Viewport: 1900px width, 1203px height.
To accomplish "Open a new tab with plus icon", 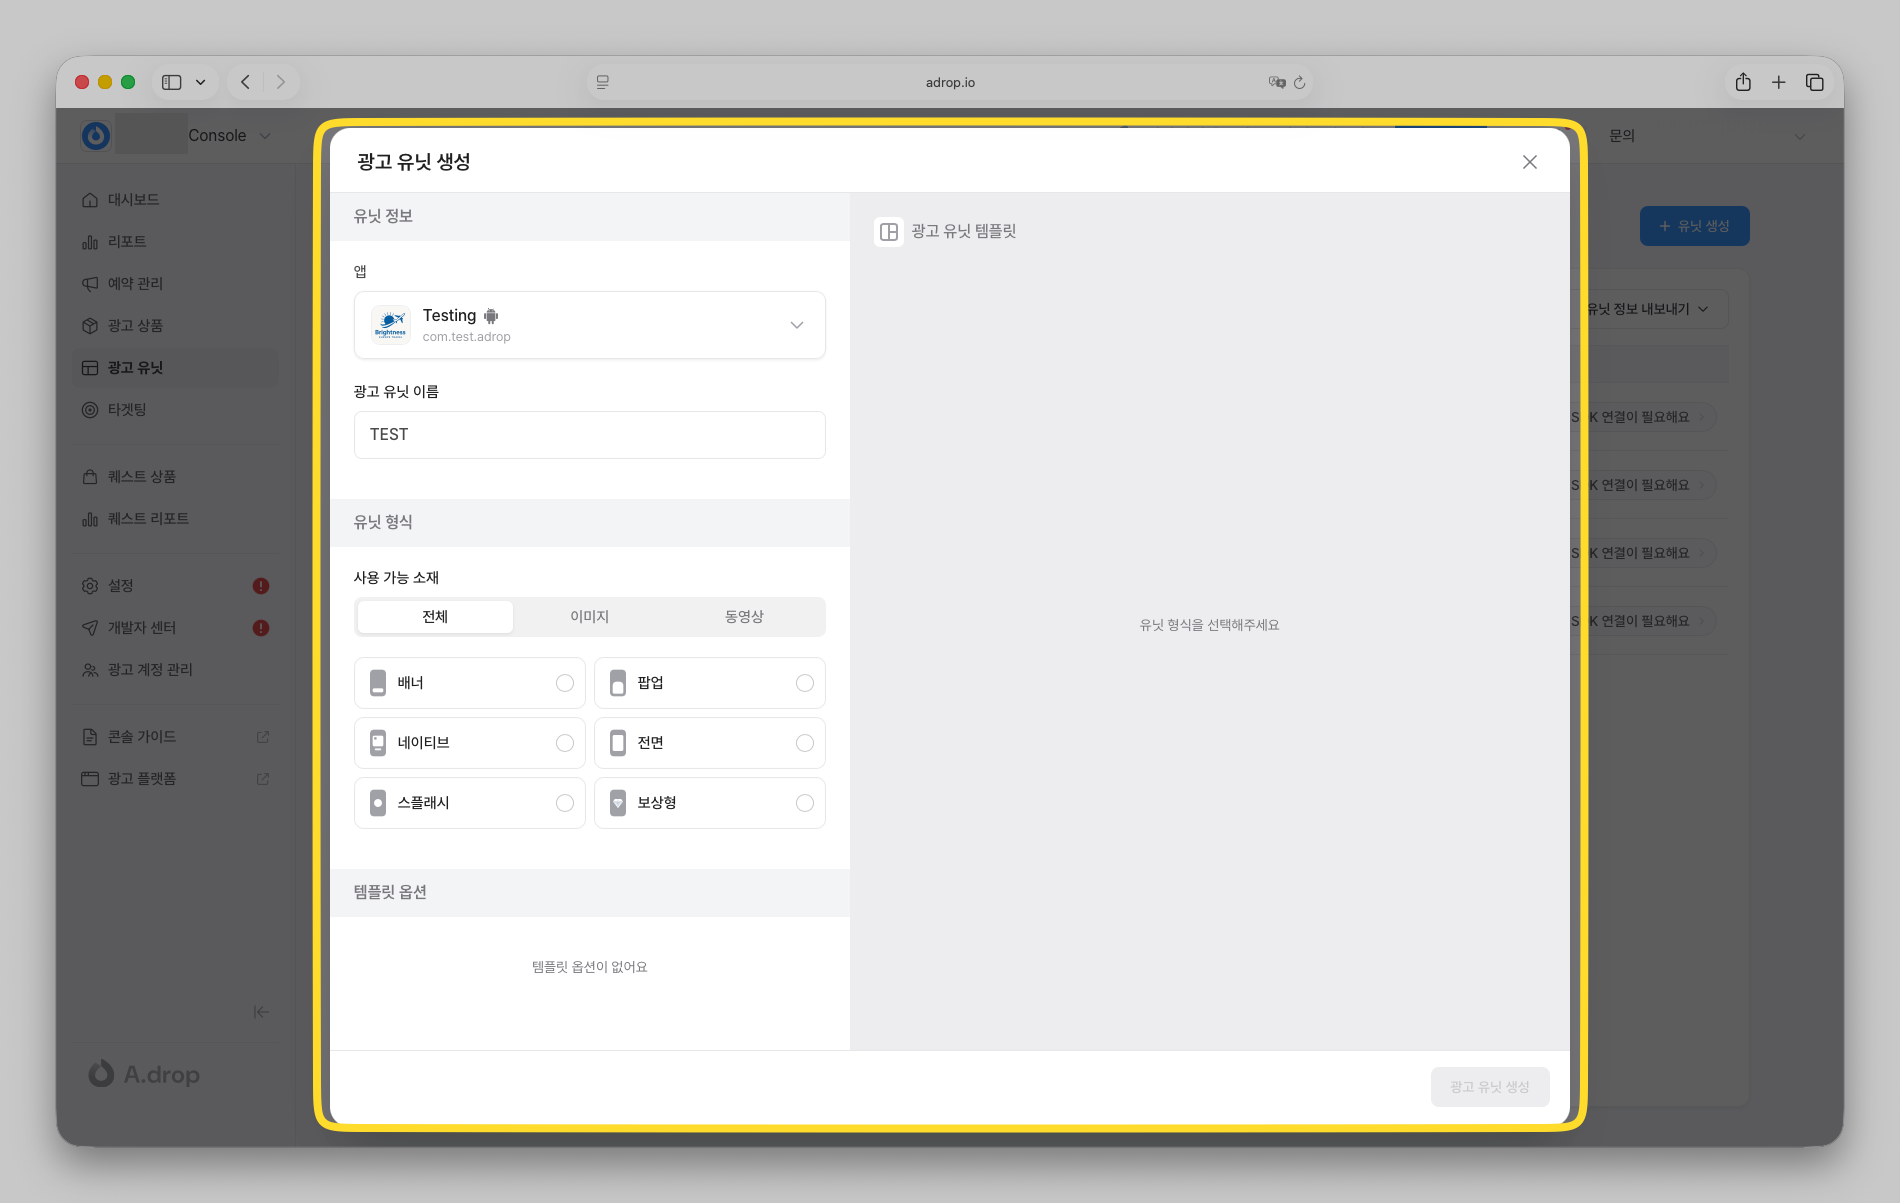I will pos(1778,82).
